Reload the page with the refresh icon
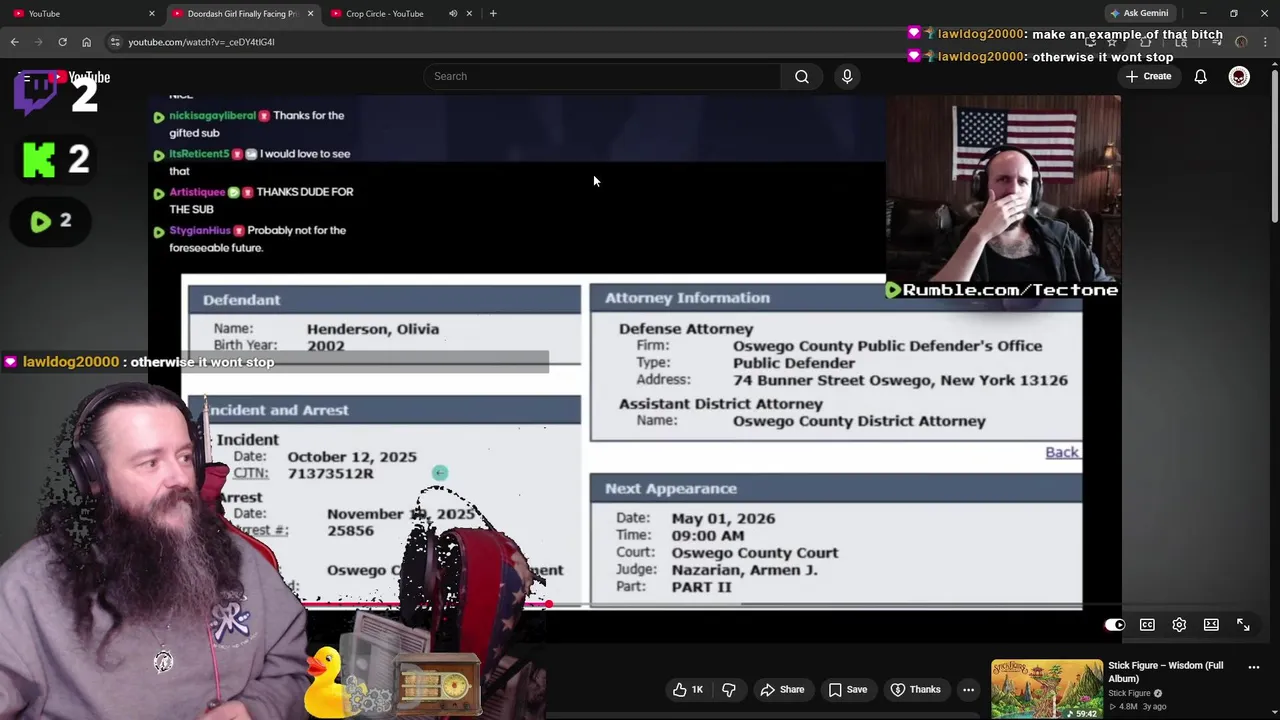Image resolution: width=1280 pixels, height=720 pixels. [62, 42]
